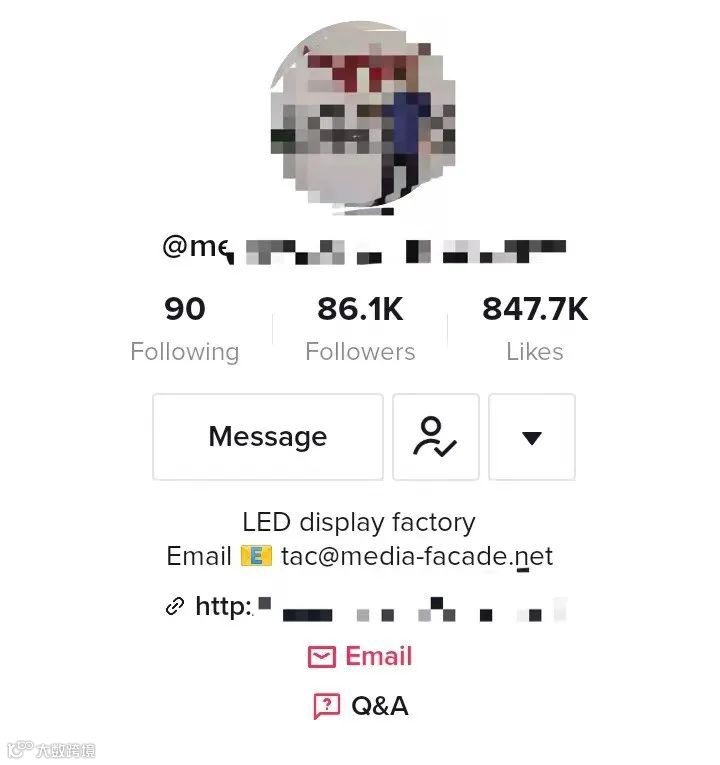This screenshot has width=720, height=765.
Task: View the 86.1K Followers count
Action: point(360,309)
